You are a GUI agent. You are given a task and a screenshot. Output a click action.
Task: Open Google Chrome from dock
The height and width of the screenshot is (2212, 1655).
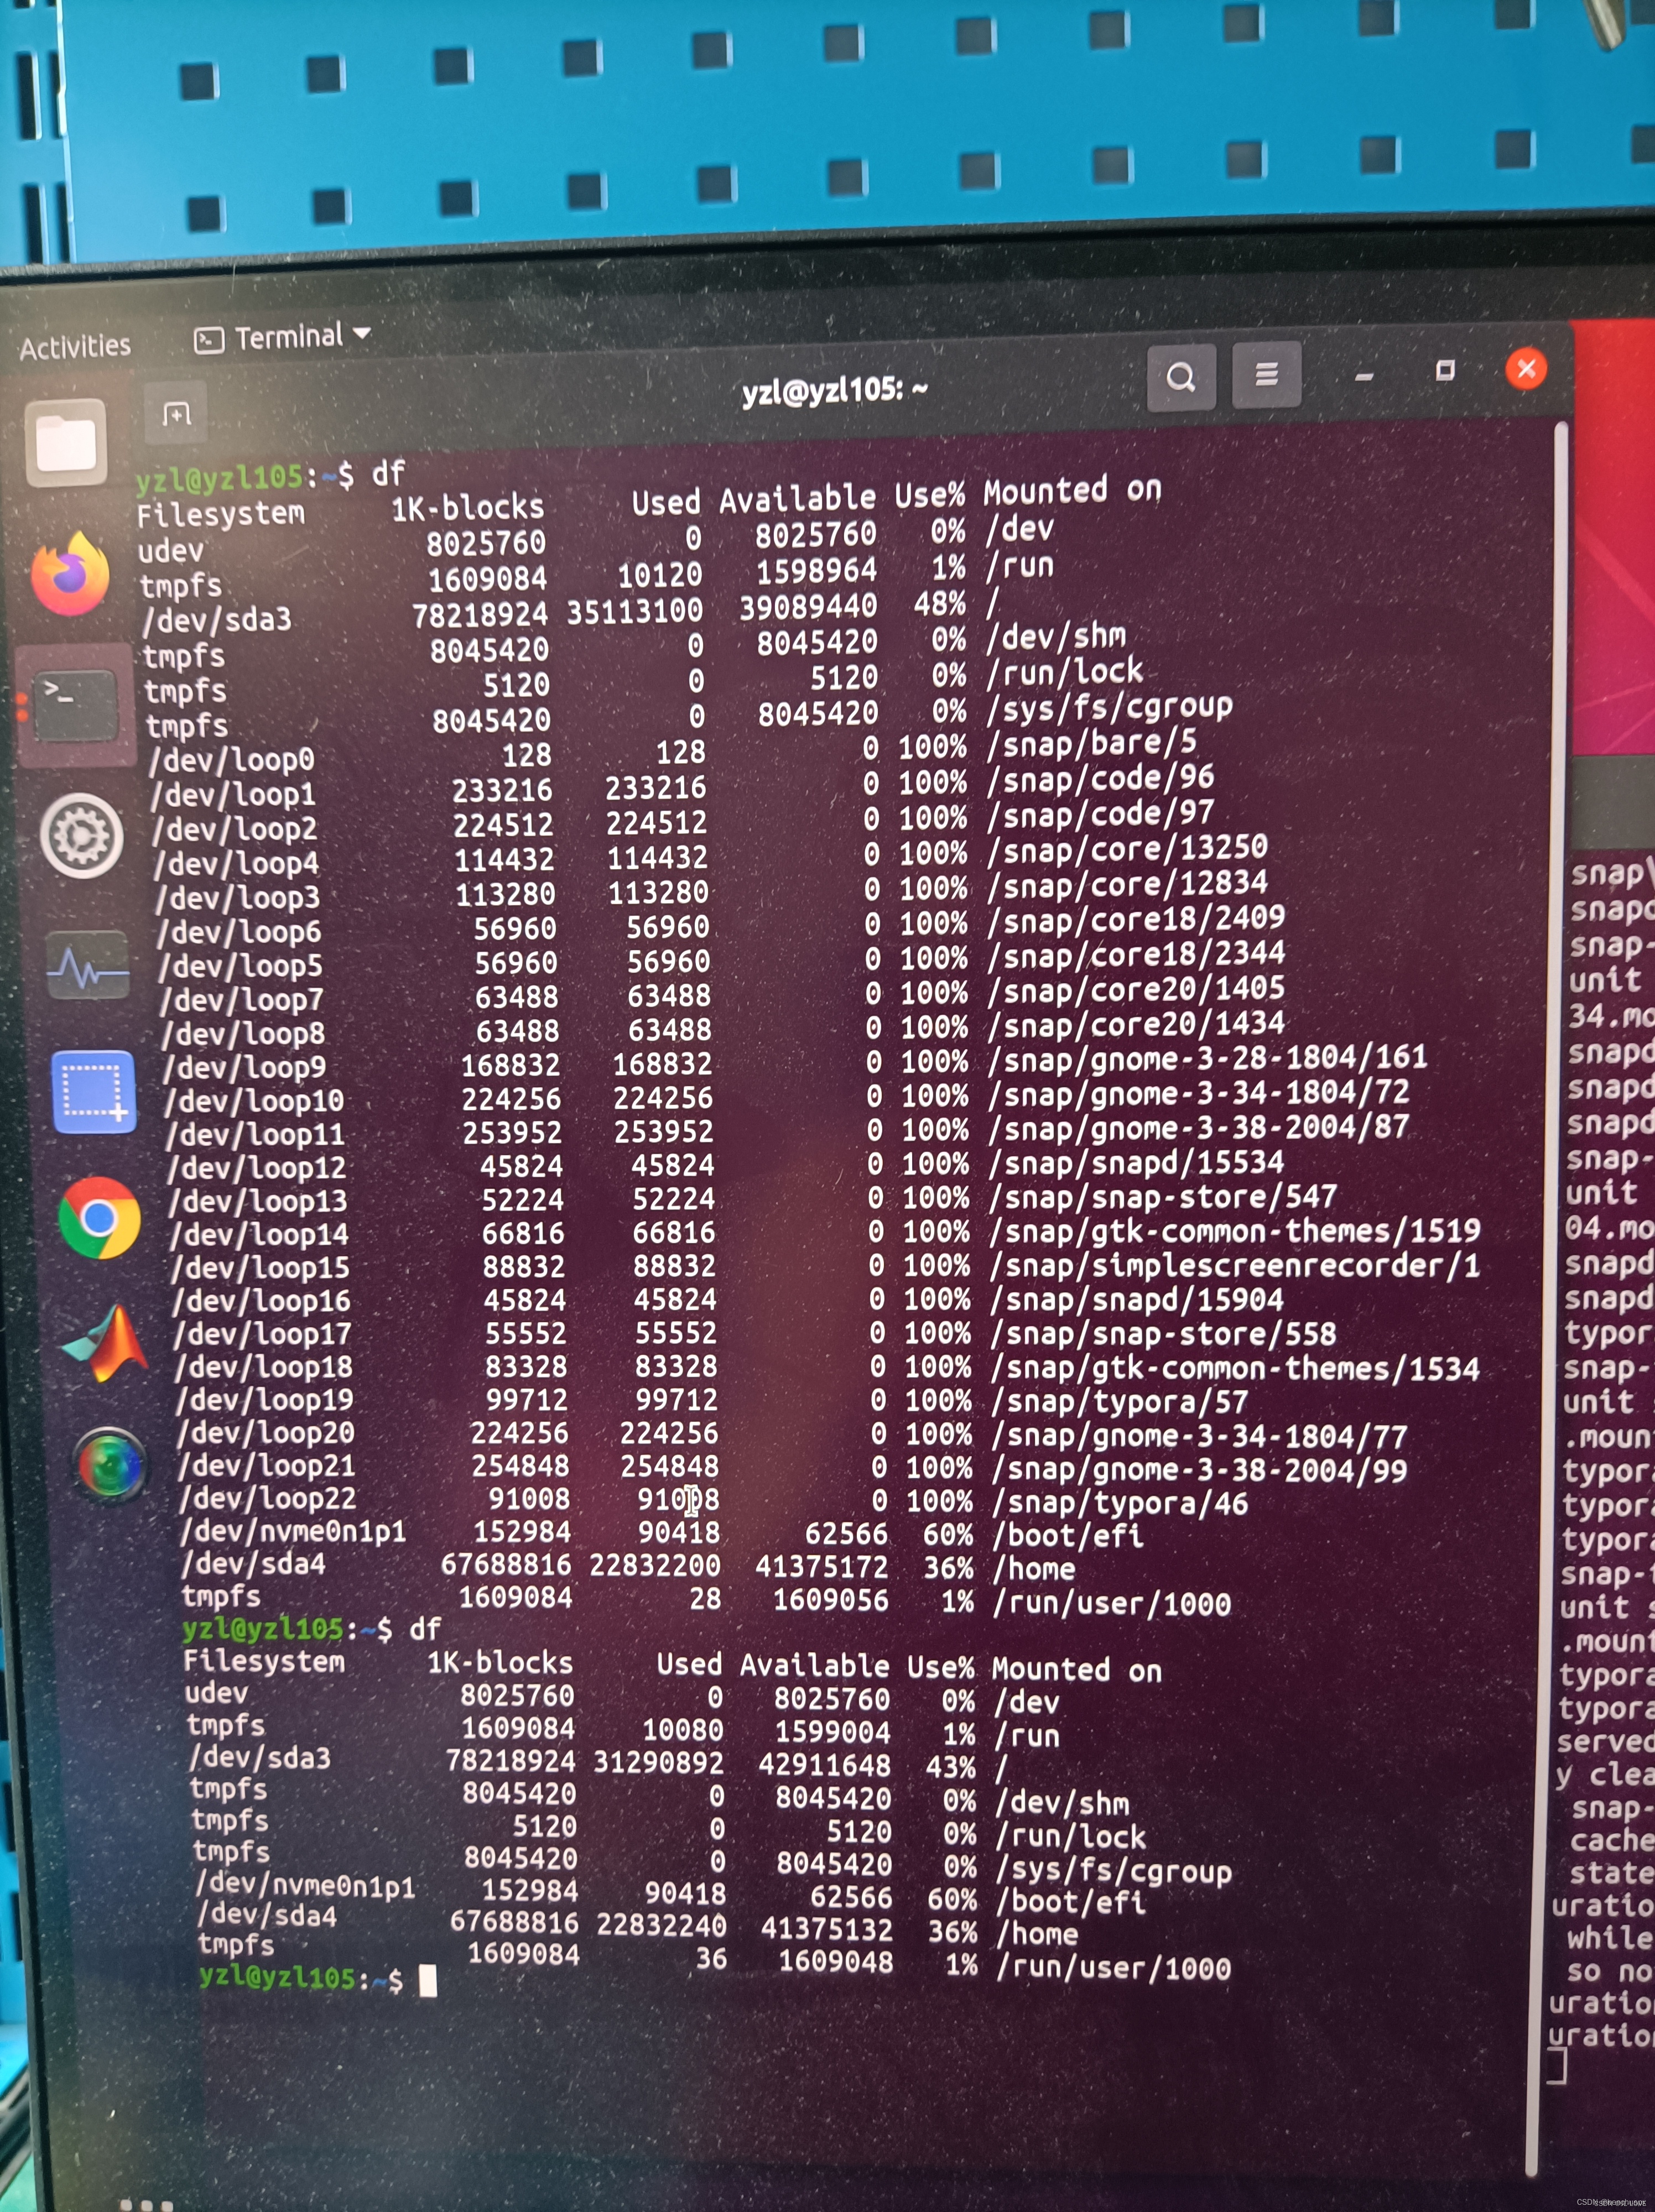tap(99, 1218)
